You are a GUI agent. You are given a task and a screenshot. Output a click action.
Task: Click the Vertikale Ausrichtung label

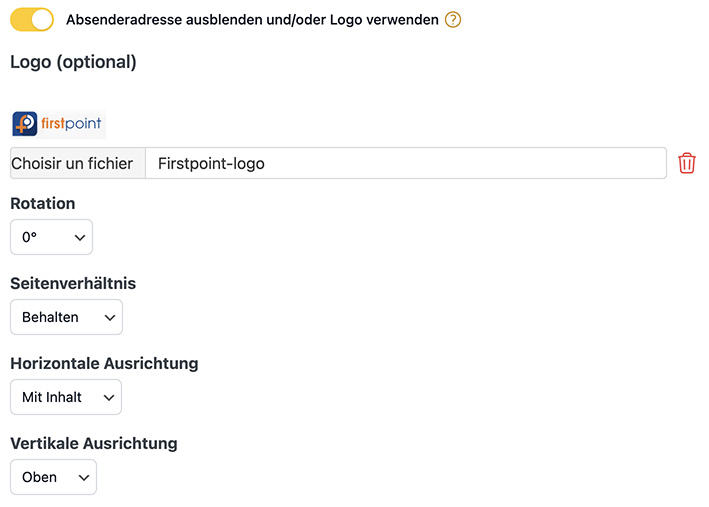tap(94, 444)
